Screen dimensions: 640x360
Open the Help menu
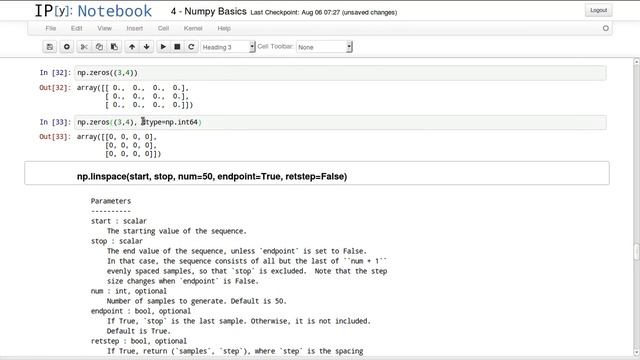click(x=224, y=28)
